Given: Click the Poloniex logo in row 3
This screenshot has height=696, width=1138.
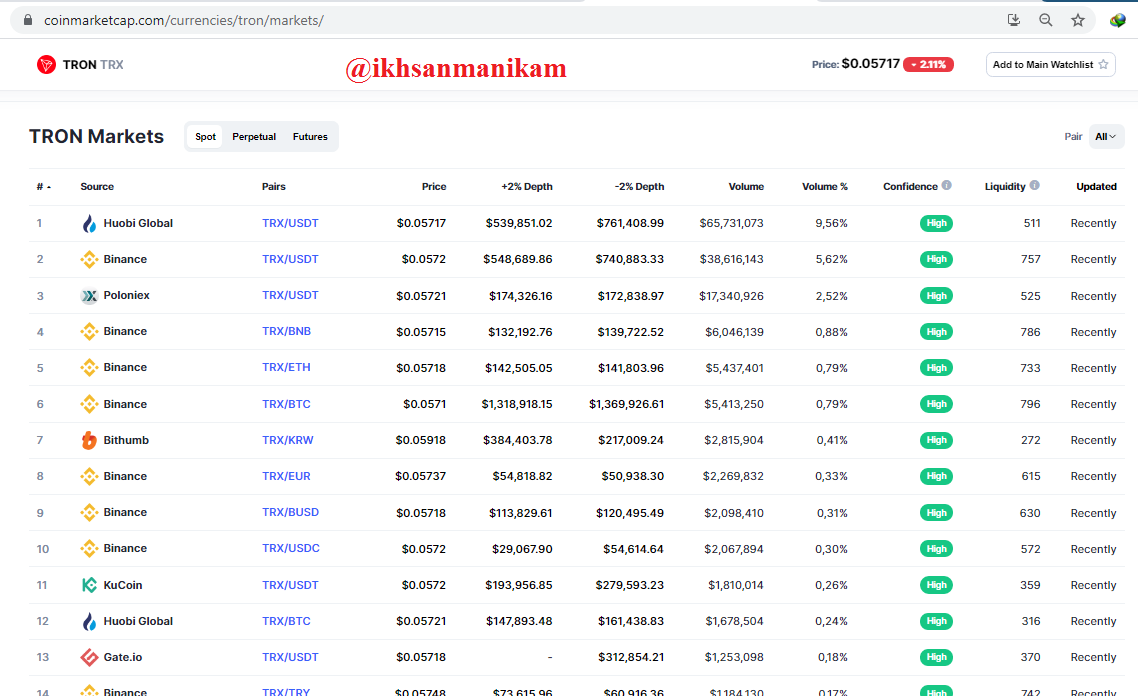Looking at the screenshot, I should (x=89, y=295).
